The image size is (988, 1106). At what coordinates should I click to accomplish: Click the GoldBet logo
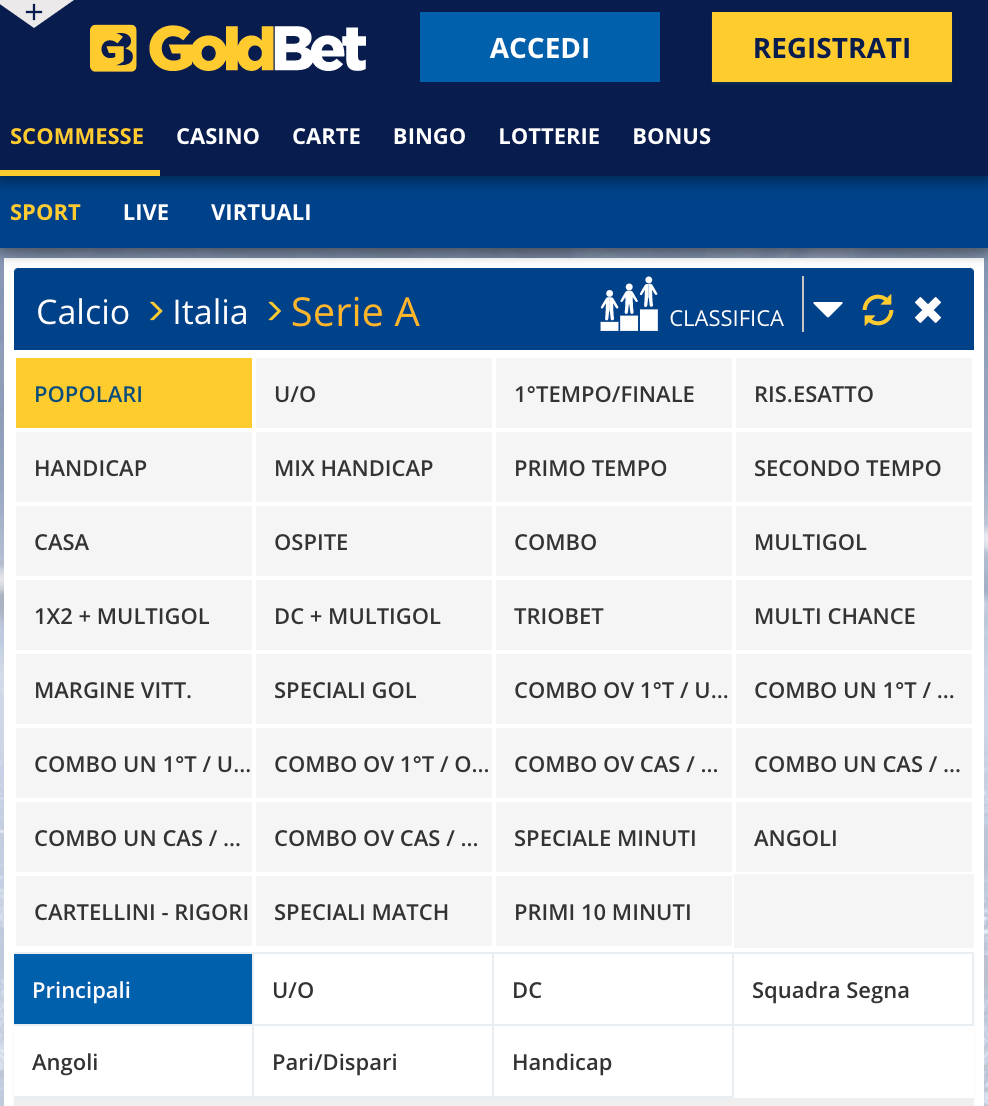[x=228, y=48]
